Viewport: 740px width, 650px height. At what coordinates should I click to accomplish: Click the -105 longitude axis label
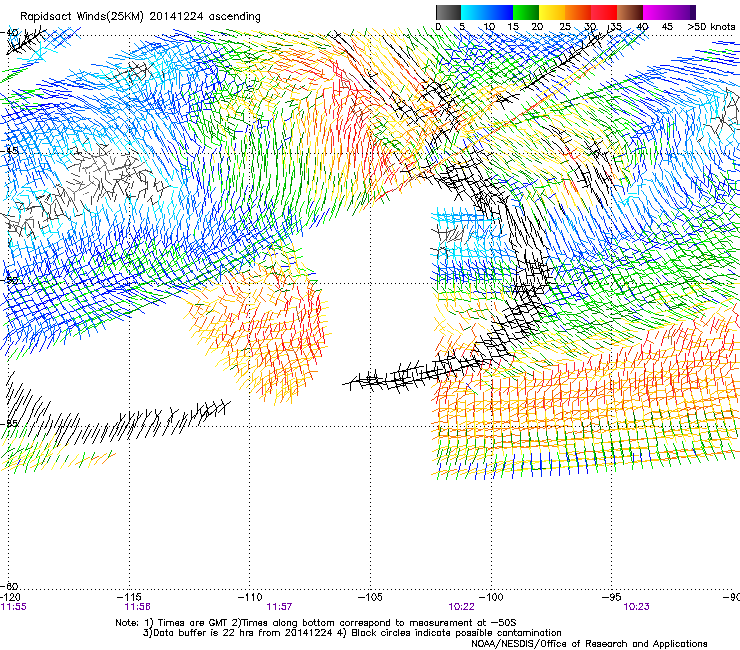[x=370, y=597]
